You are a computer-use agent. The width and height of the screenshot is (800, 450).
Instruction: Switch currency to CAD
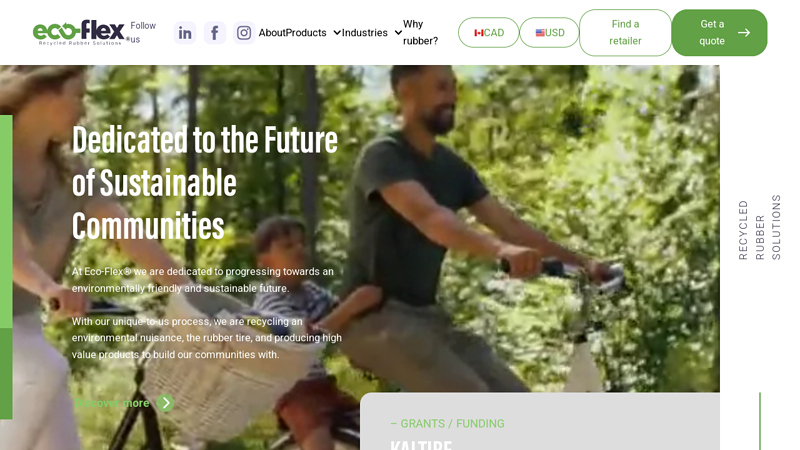488,33
